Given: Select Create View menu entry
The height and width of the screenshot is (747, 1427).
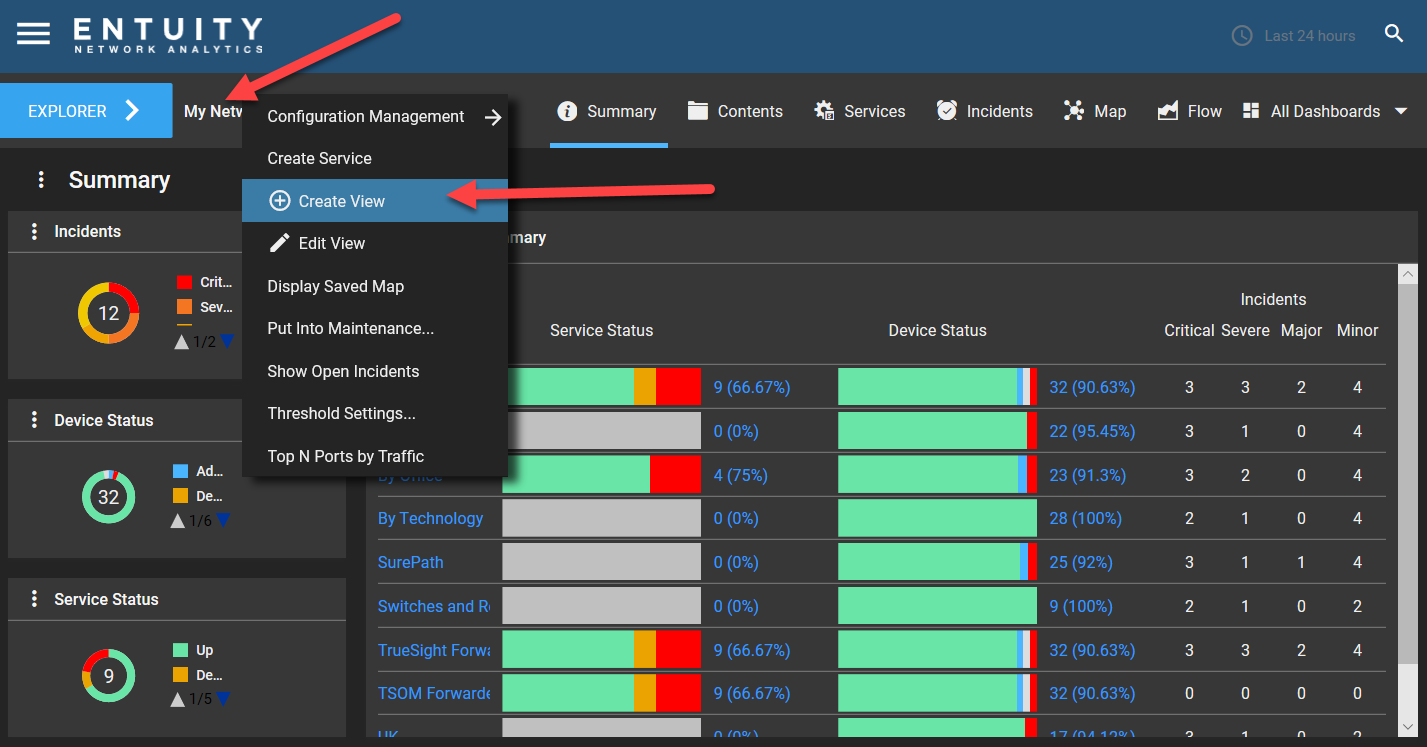Looking at the screenshot, I should coord(375,201).
